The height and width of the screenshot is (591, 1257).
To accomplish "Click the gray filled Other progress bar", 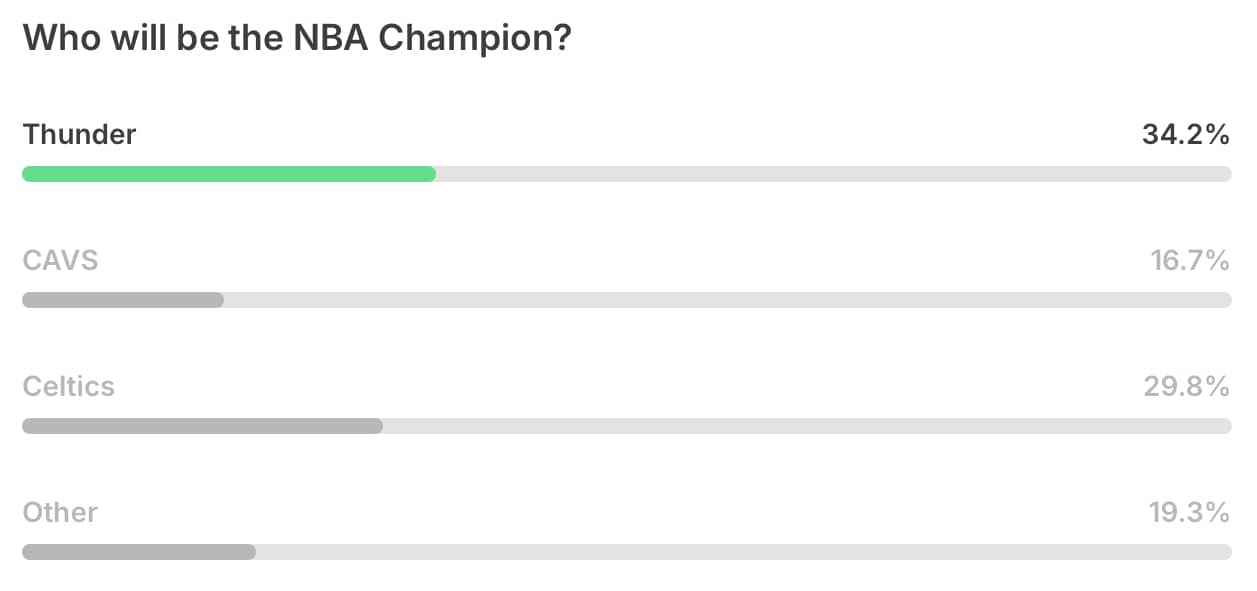I will point(139,552).
